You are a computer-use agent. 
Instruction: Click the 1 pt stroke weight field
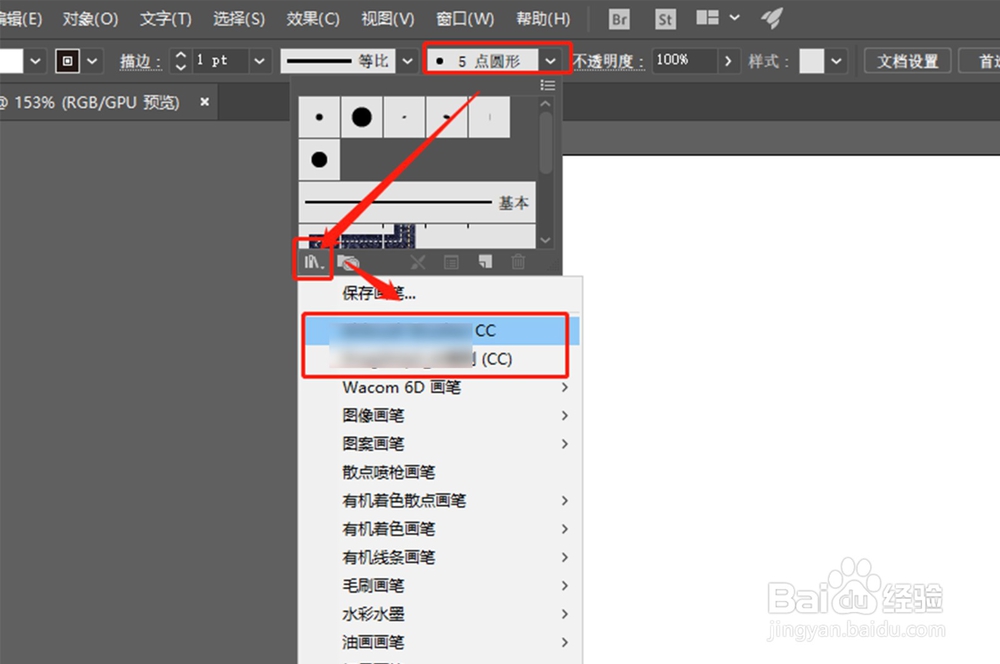coord(219,61)
